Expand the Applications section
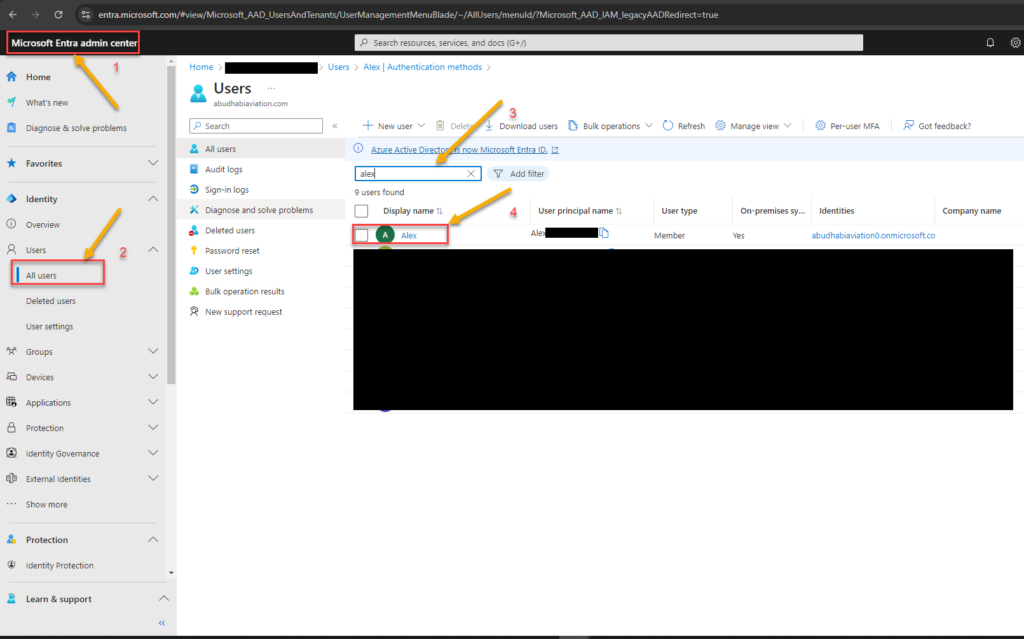 pos(153,402)
